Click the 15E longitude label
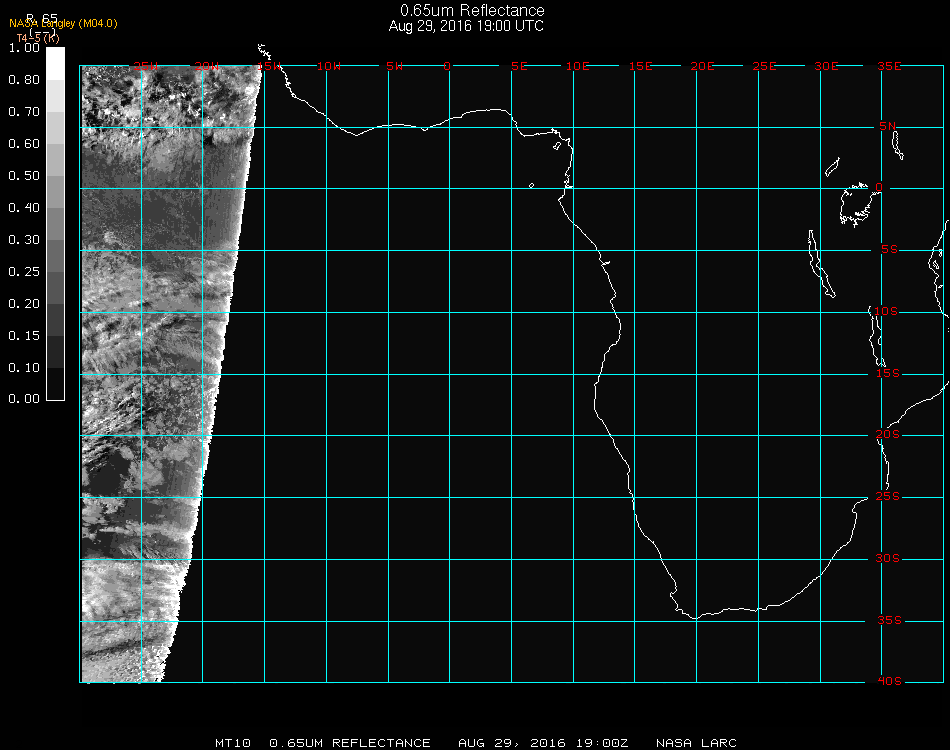 coord(640,66)
